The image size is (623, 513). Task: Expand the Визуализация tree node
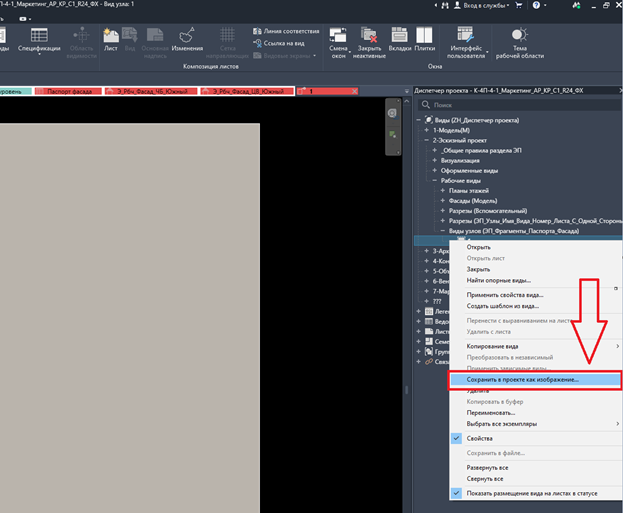[434, 160]
